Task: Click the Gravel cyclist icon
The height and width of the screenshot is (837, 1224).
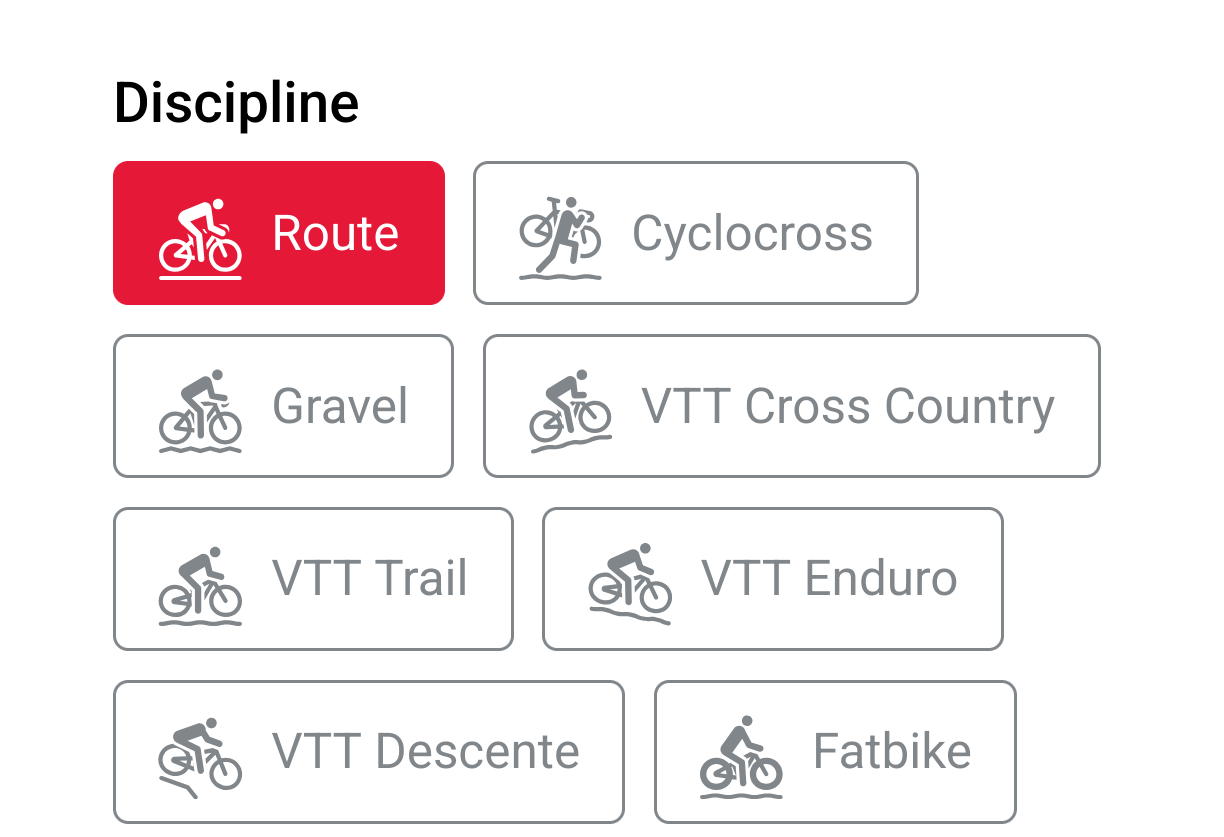Action: click(200, 410)
